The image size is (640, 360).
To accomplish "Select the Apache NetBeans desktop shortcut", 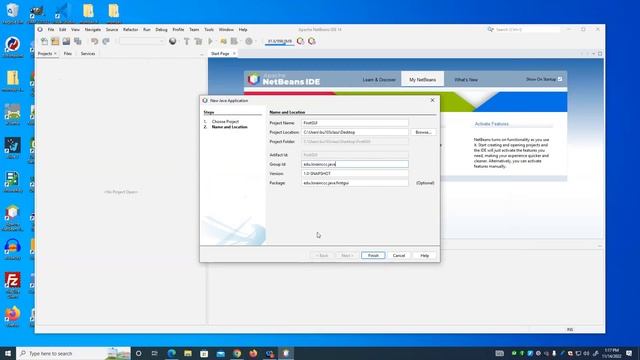I will 13,218.
